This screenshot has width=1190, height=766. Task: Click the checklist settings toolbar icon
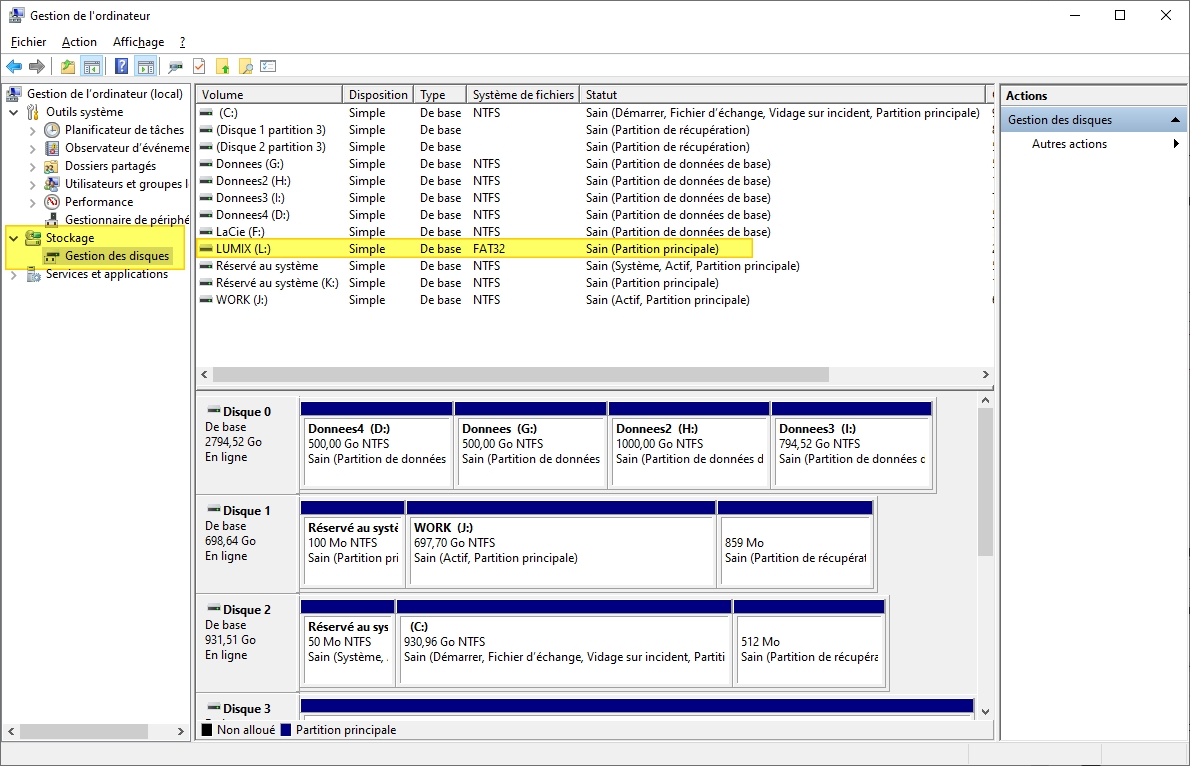point(268,67)
